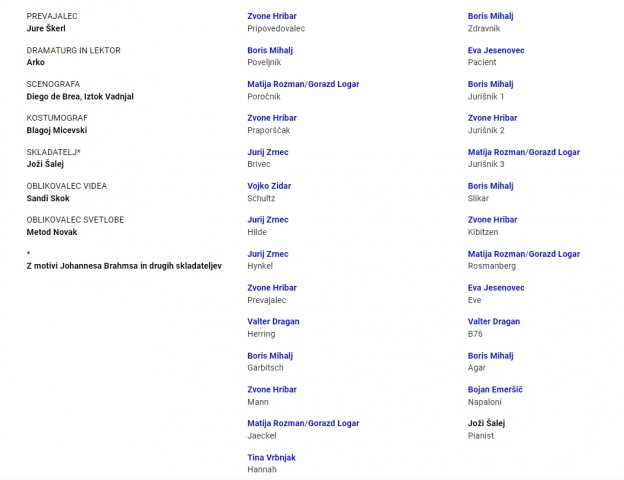Click the DRAMATURG IN LEKTOR heading
The width and height of the screenshot is (624, 480).
[74, 51]
